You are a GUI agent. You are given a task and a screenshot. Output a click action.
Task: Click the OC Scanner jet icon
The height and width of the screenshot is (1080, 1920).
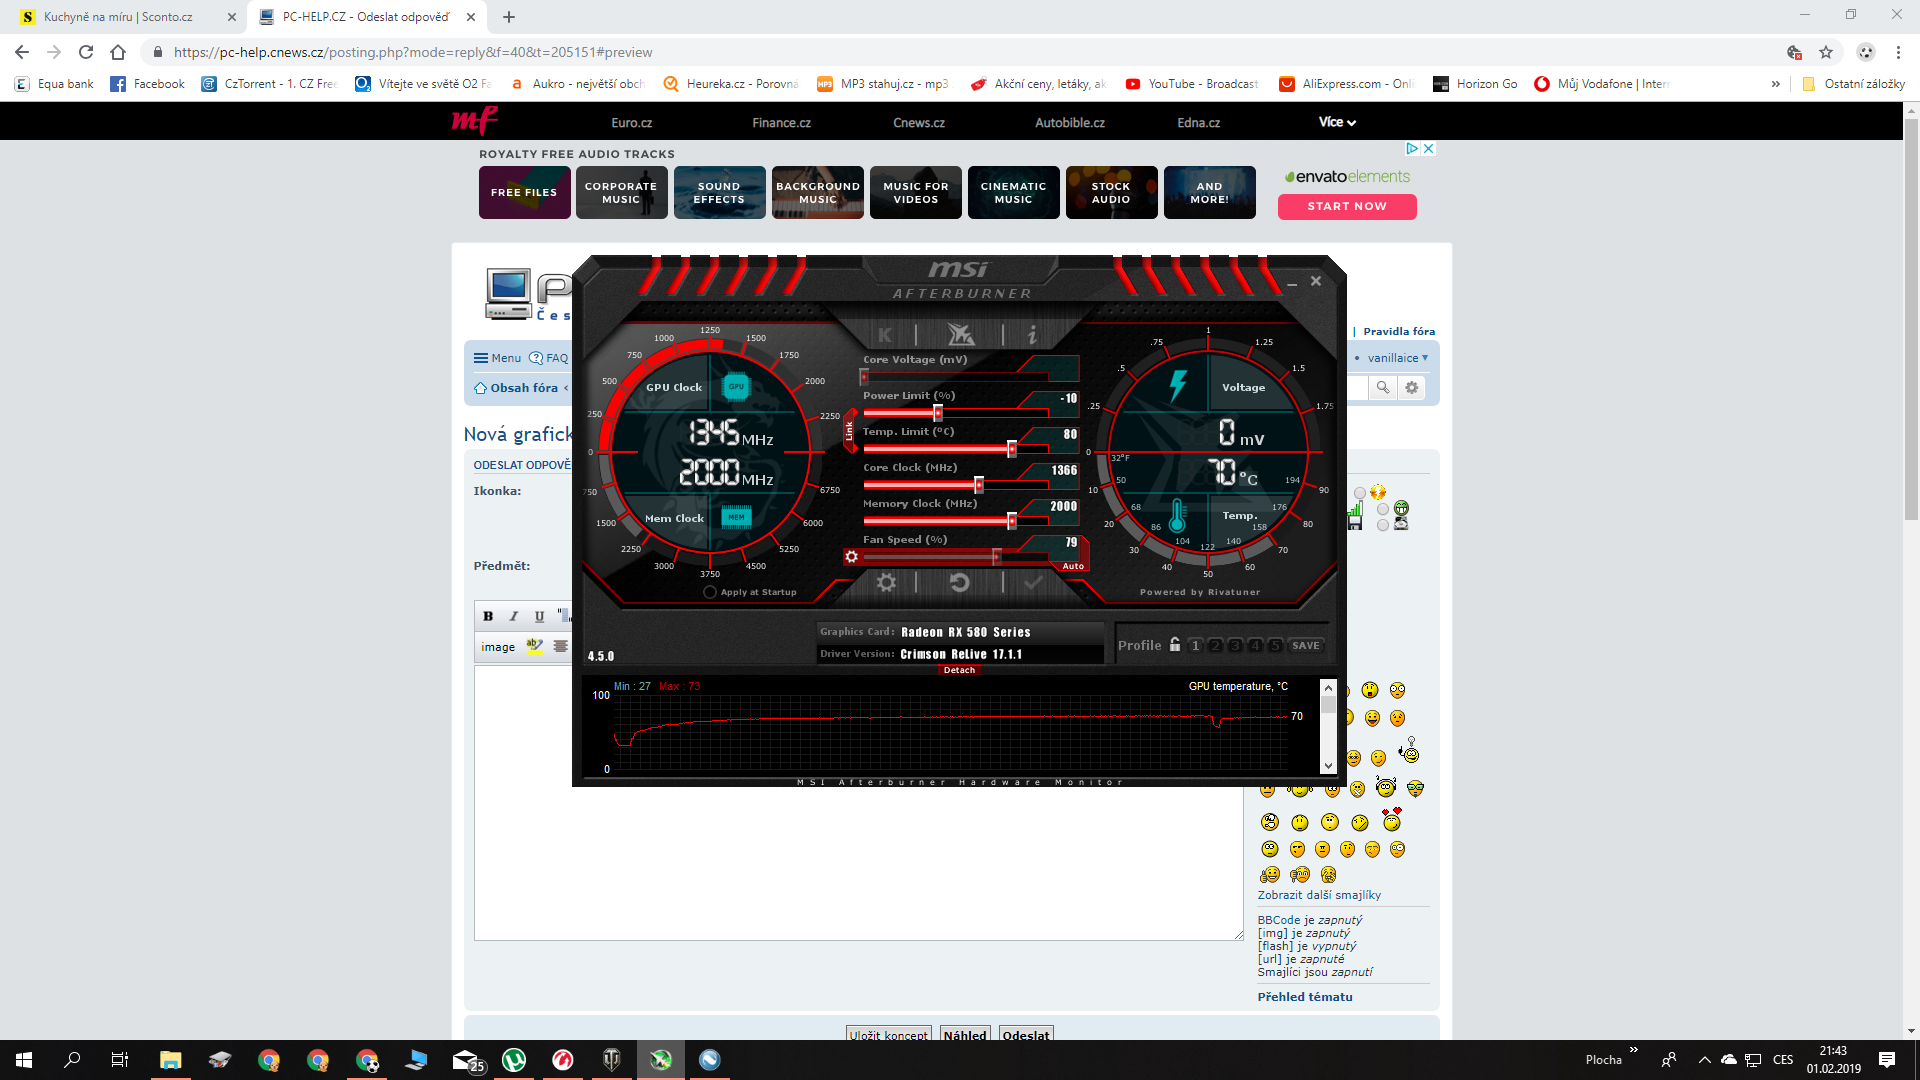pyautogui.click(x=960, y=335)
